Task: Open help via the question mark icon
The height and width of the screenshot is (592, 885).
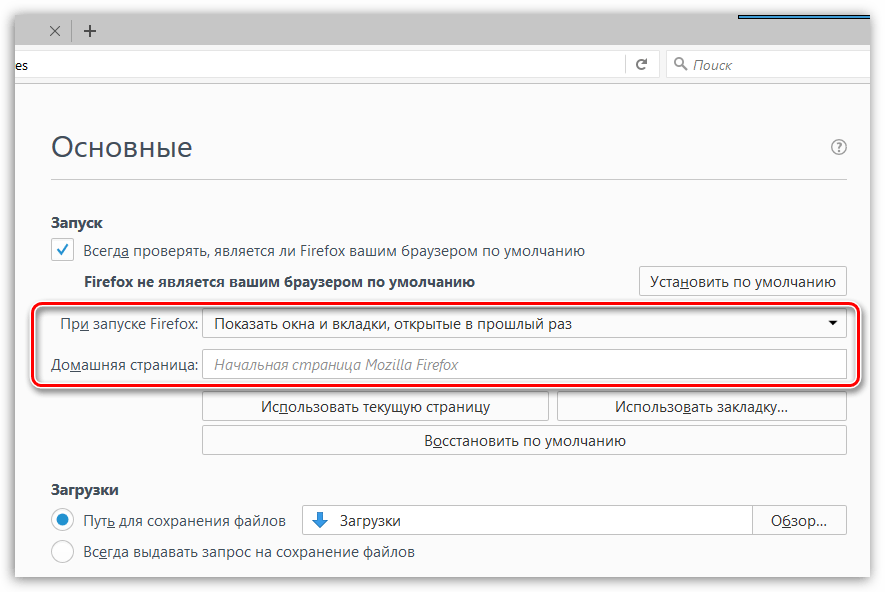Action: point(839,147)
